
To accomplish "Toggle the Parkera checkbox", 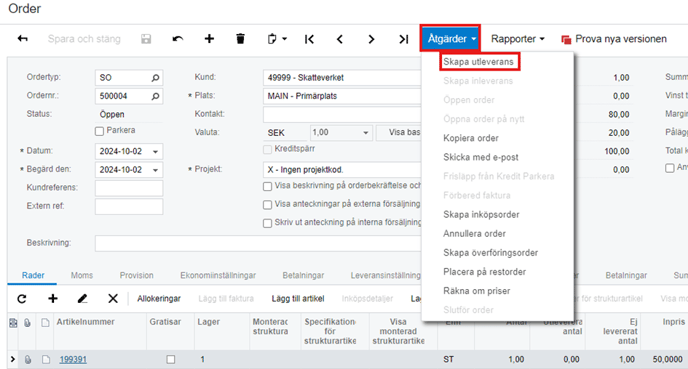I will pos(100,131).
